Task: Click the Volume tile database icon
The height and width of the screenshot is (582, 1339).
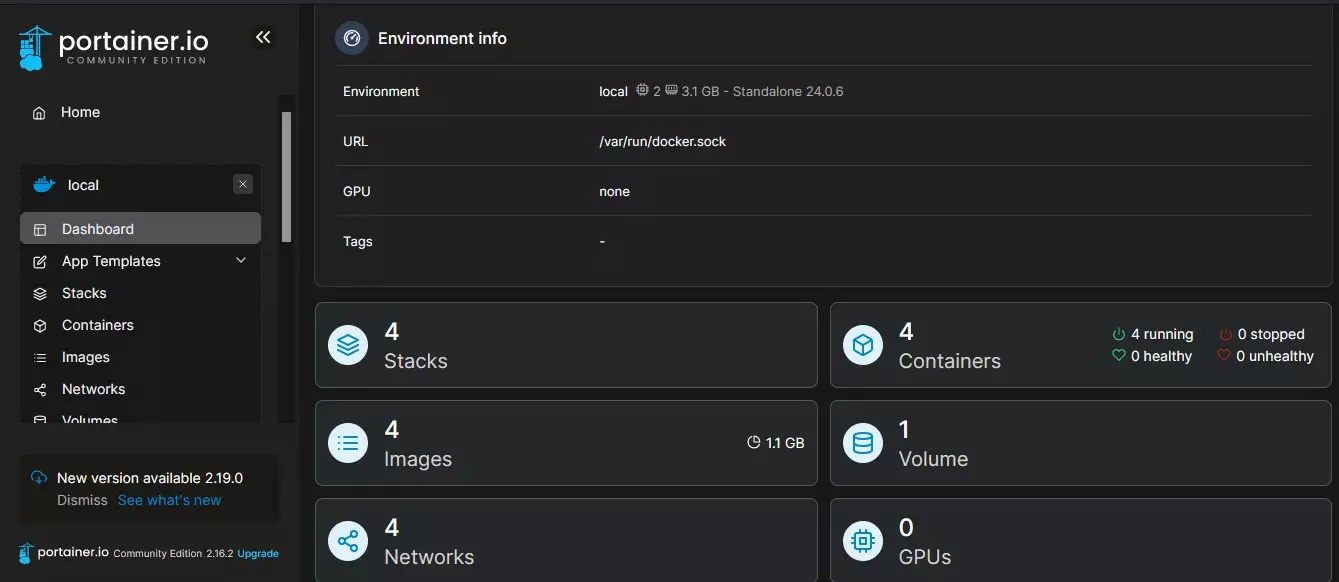Action: (862, 443)
